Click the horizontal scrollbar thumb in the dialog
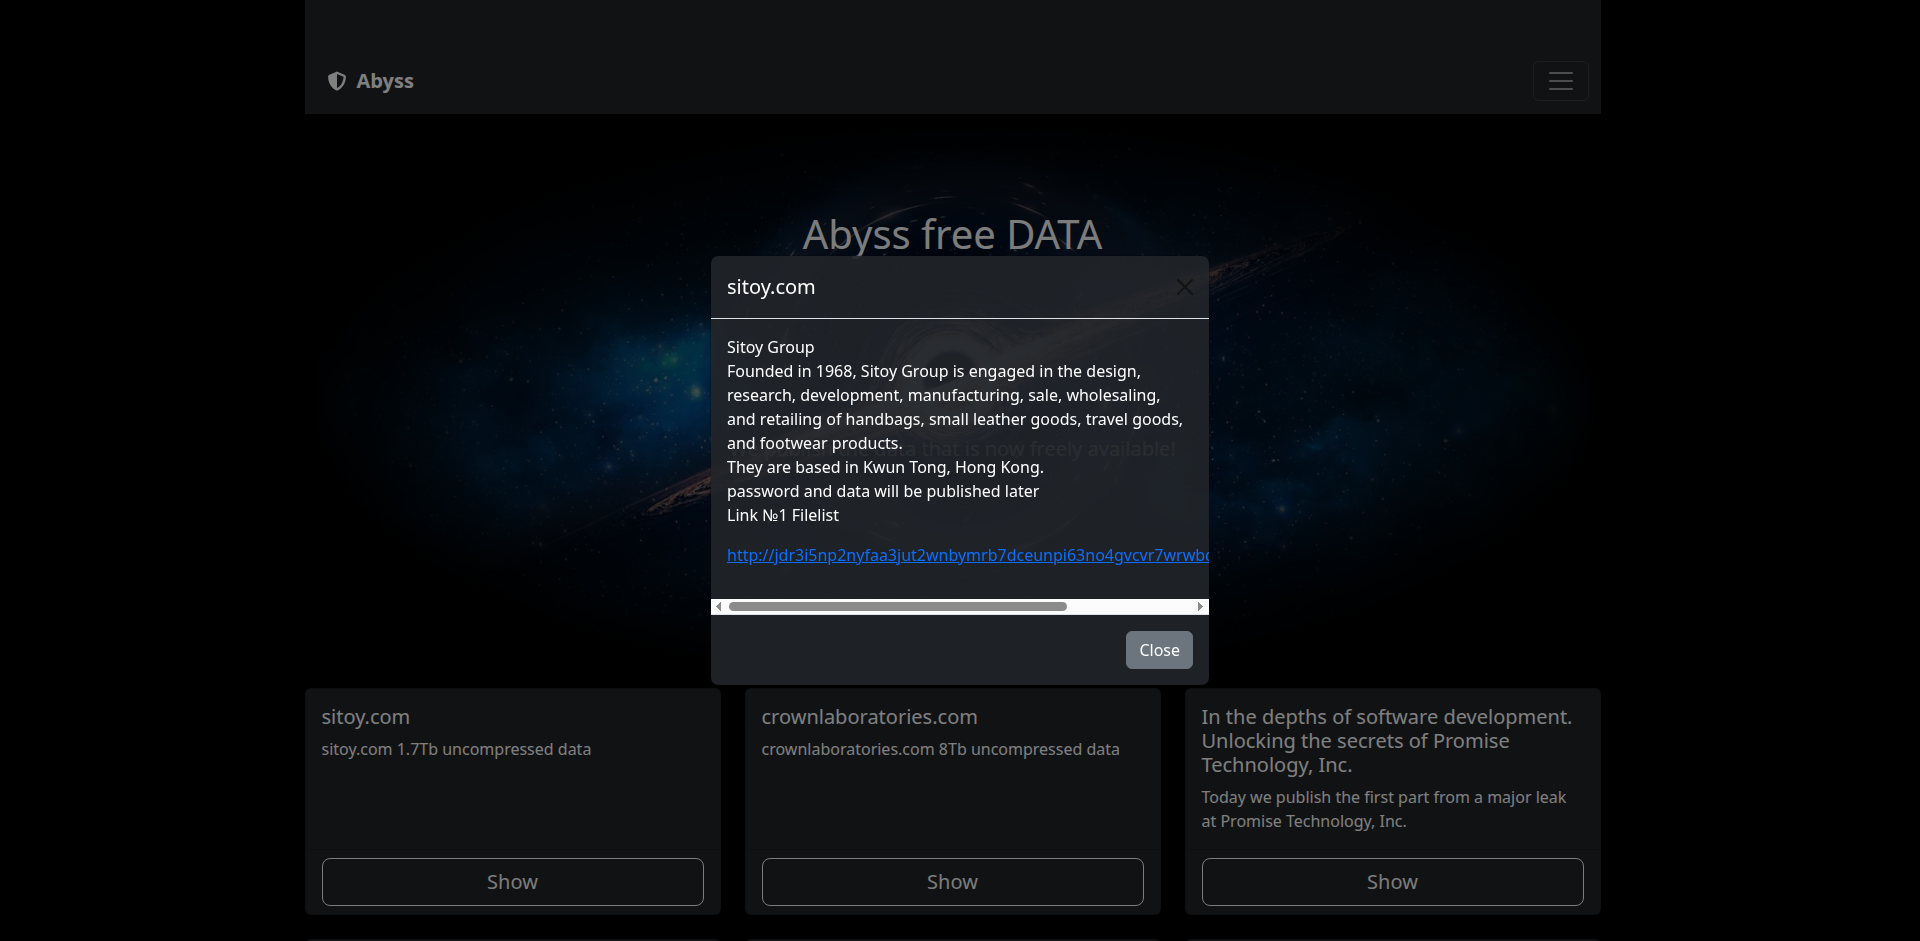1920x941 pixels. (897, 607)
